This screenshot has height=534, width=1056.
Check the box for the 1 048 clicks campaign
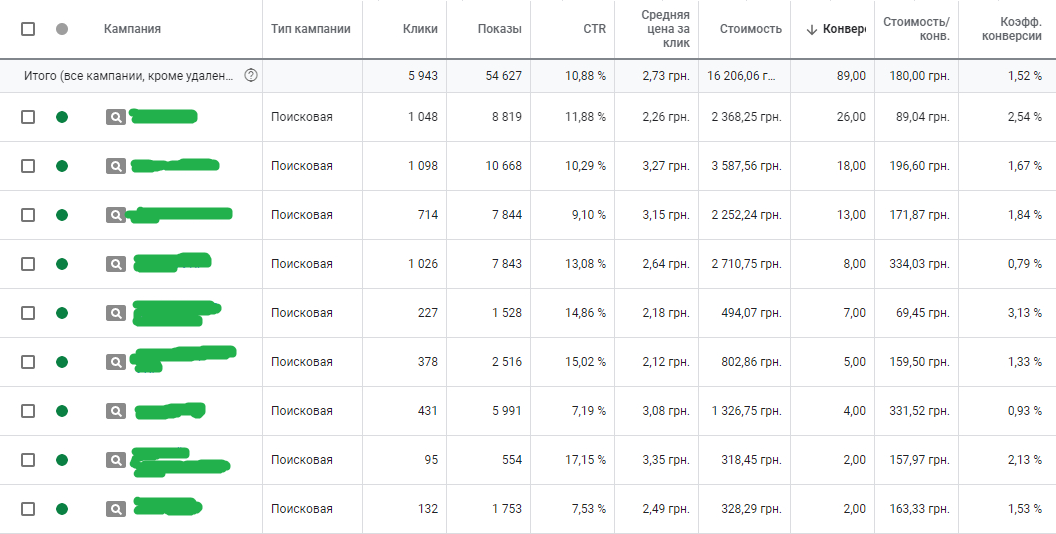pyautogui.click(x=28, y=117)
